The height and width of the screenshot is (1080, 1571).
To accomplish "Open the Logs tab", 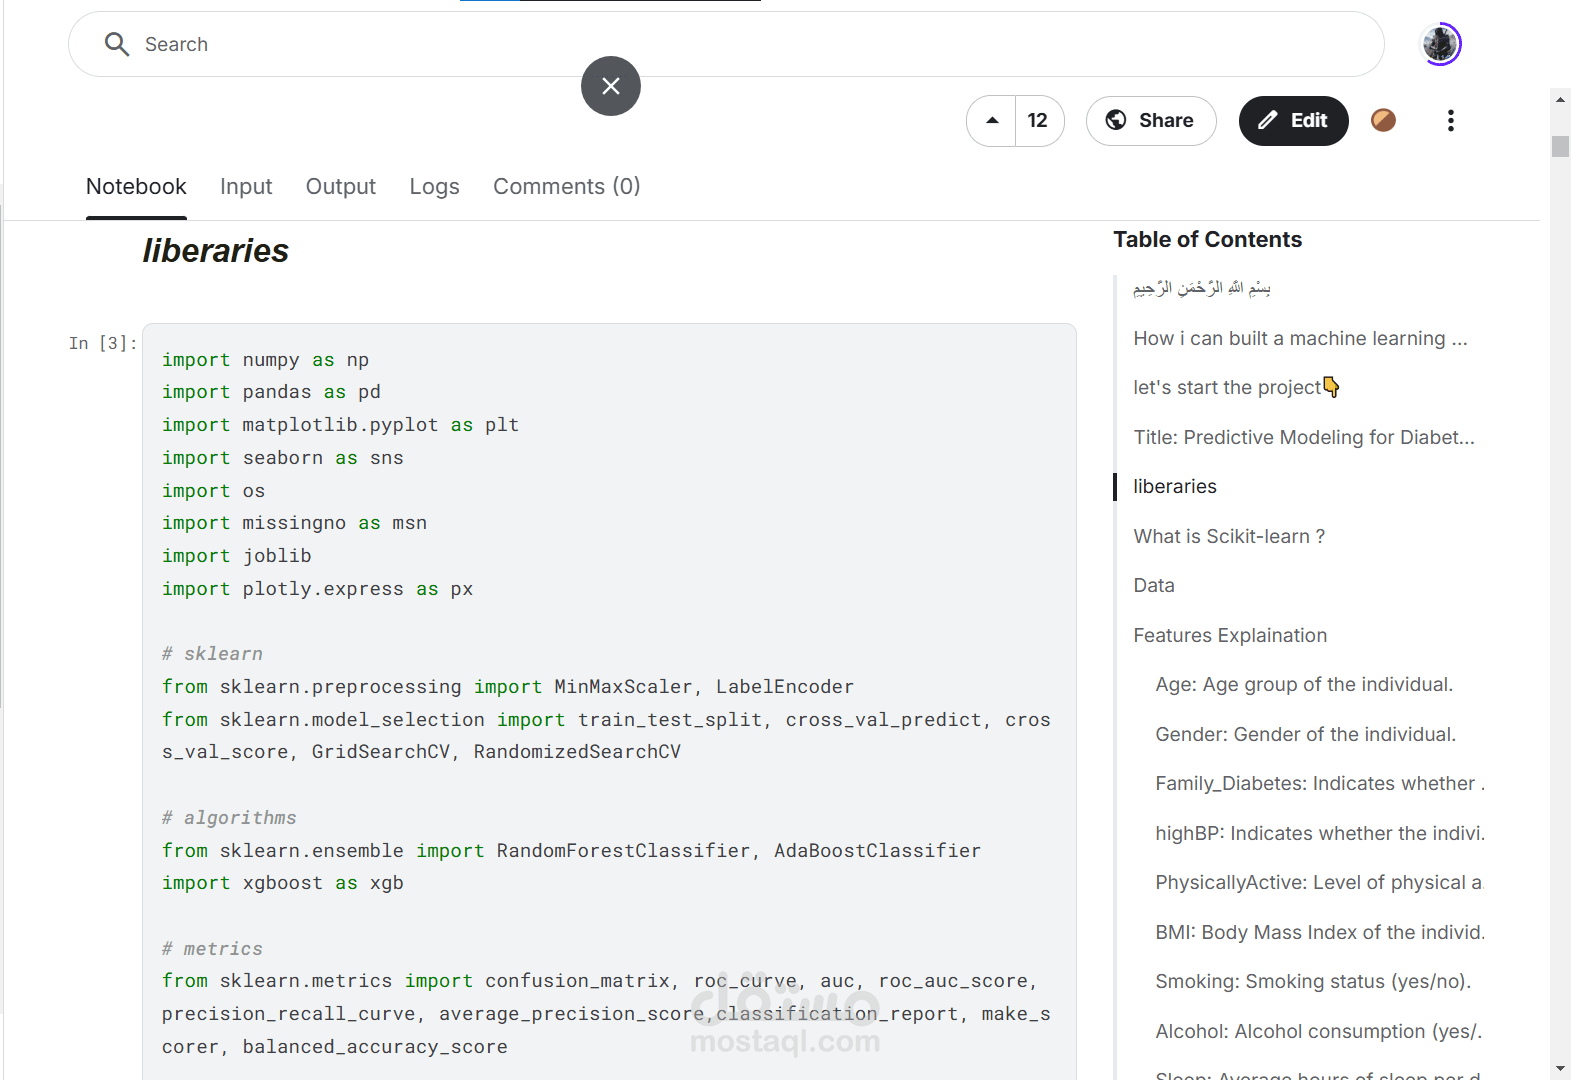I will tap(434, 187).
